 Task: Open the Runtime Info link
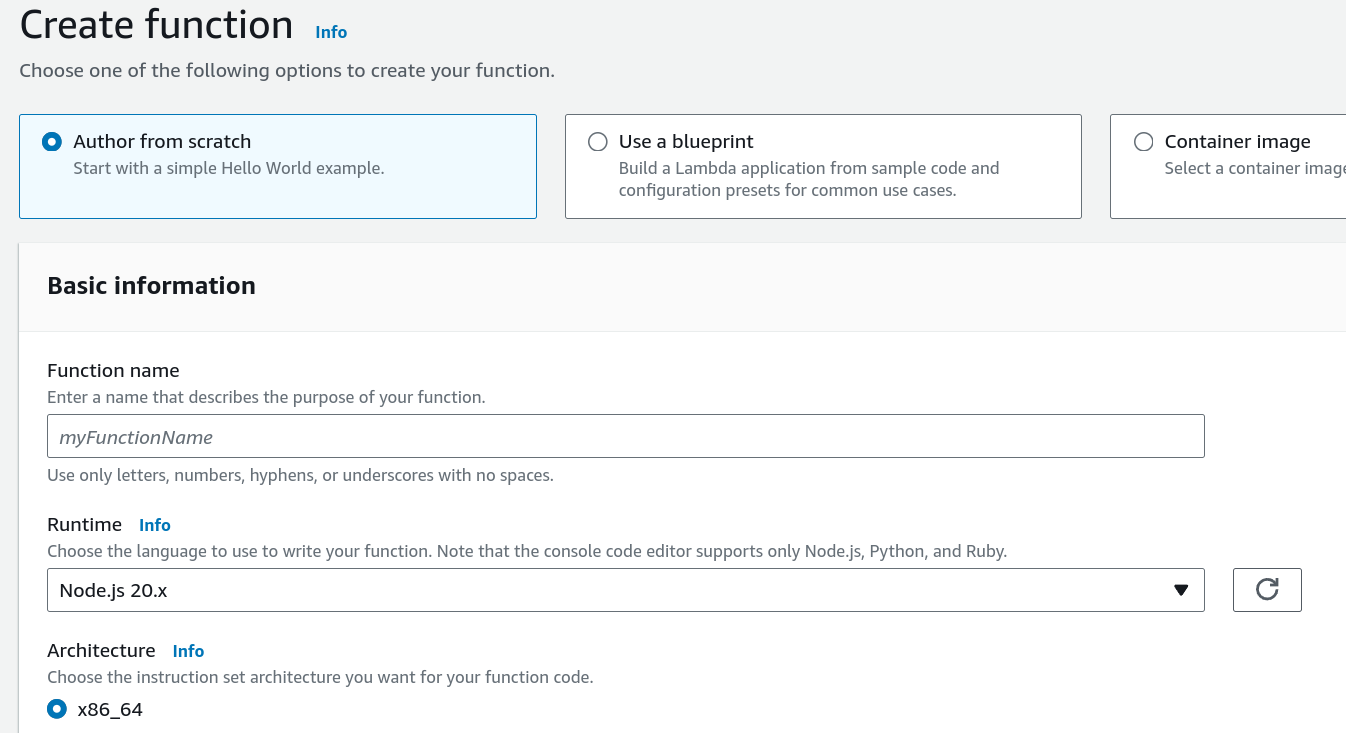pyautogui.click(x=155, y=524)
